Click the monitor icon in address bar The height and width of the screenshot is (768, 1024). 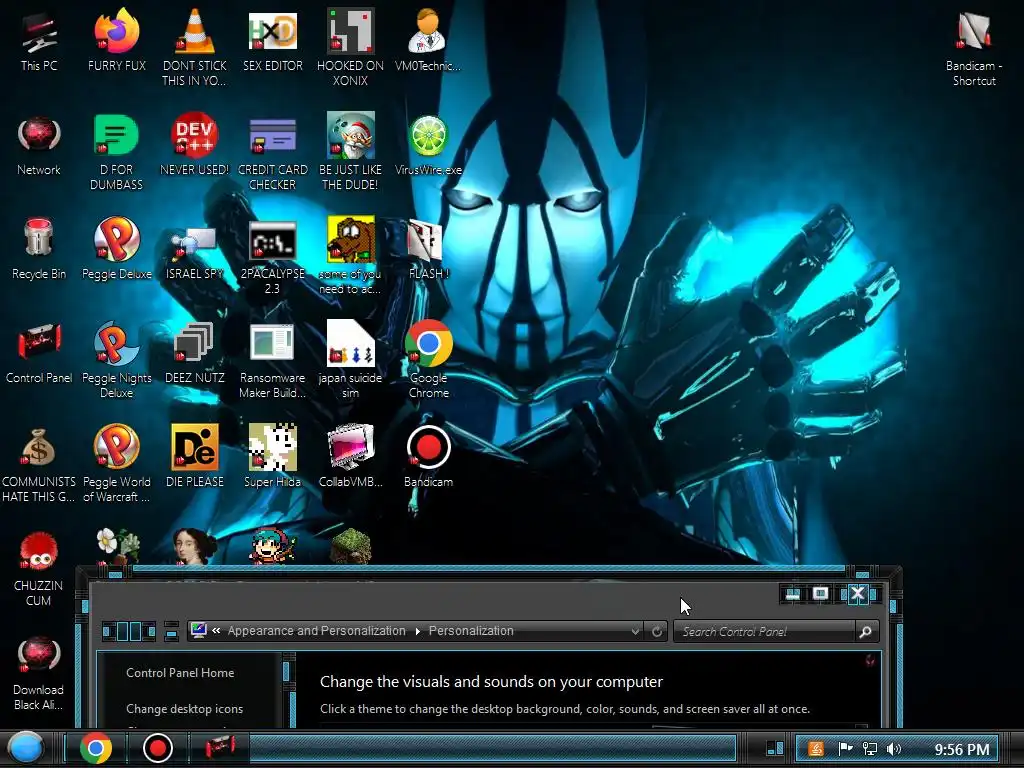[199, 630]
